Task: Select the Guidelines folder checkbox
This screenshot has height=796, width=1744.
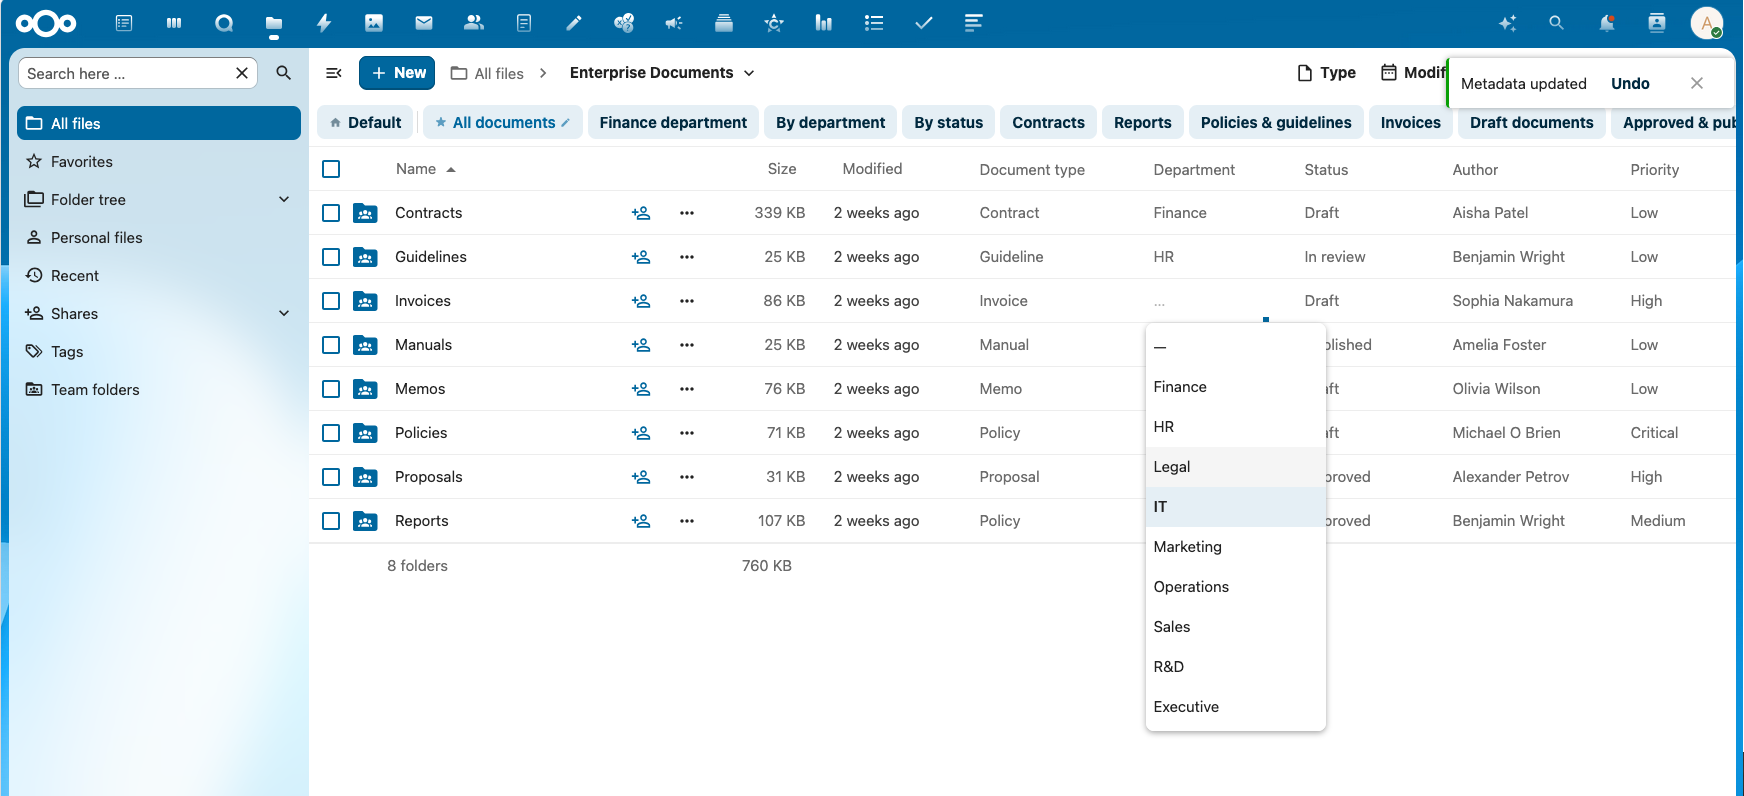Action: [x=331, y=257]
